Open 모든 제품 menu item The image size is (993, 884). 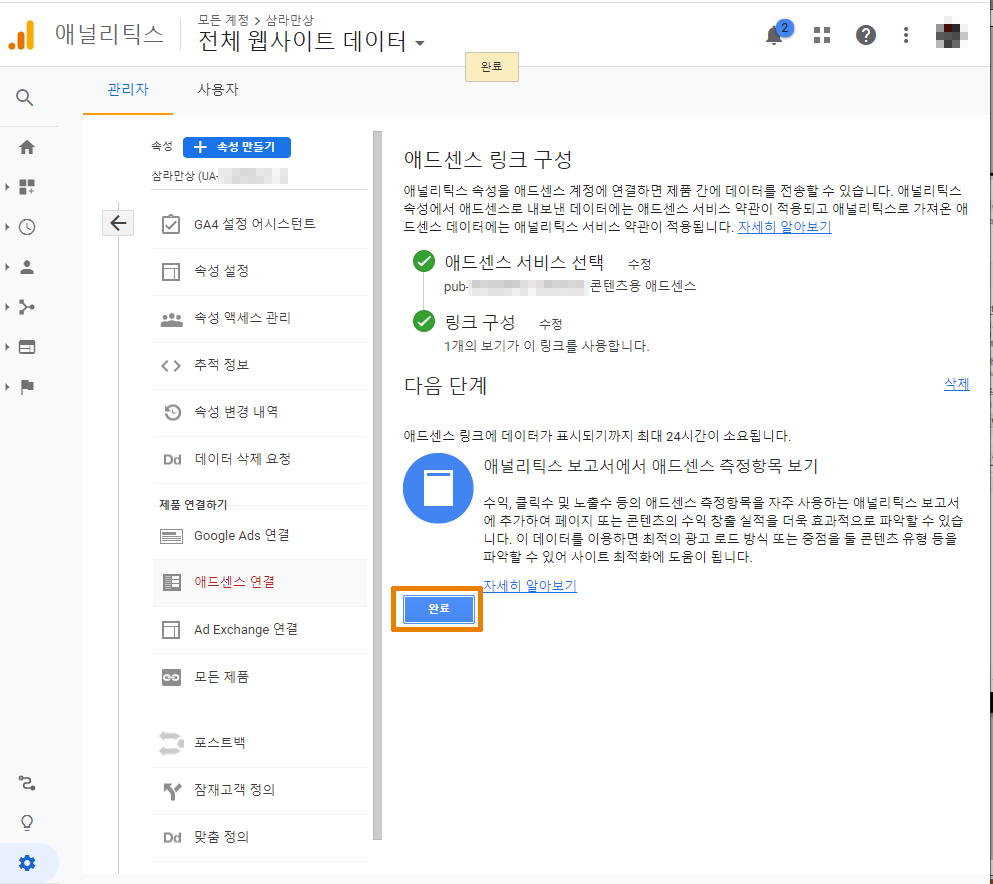point(260,677)
